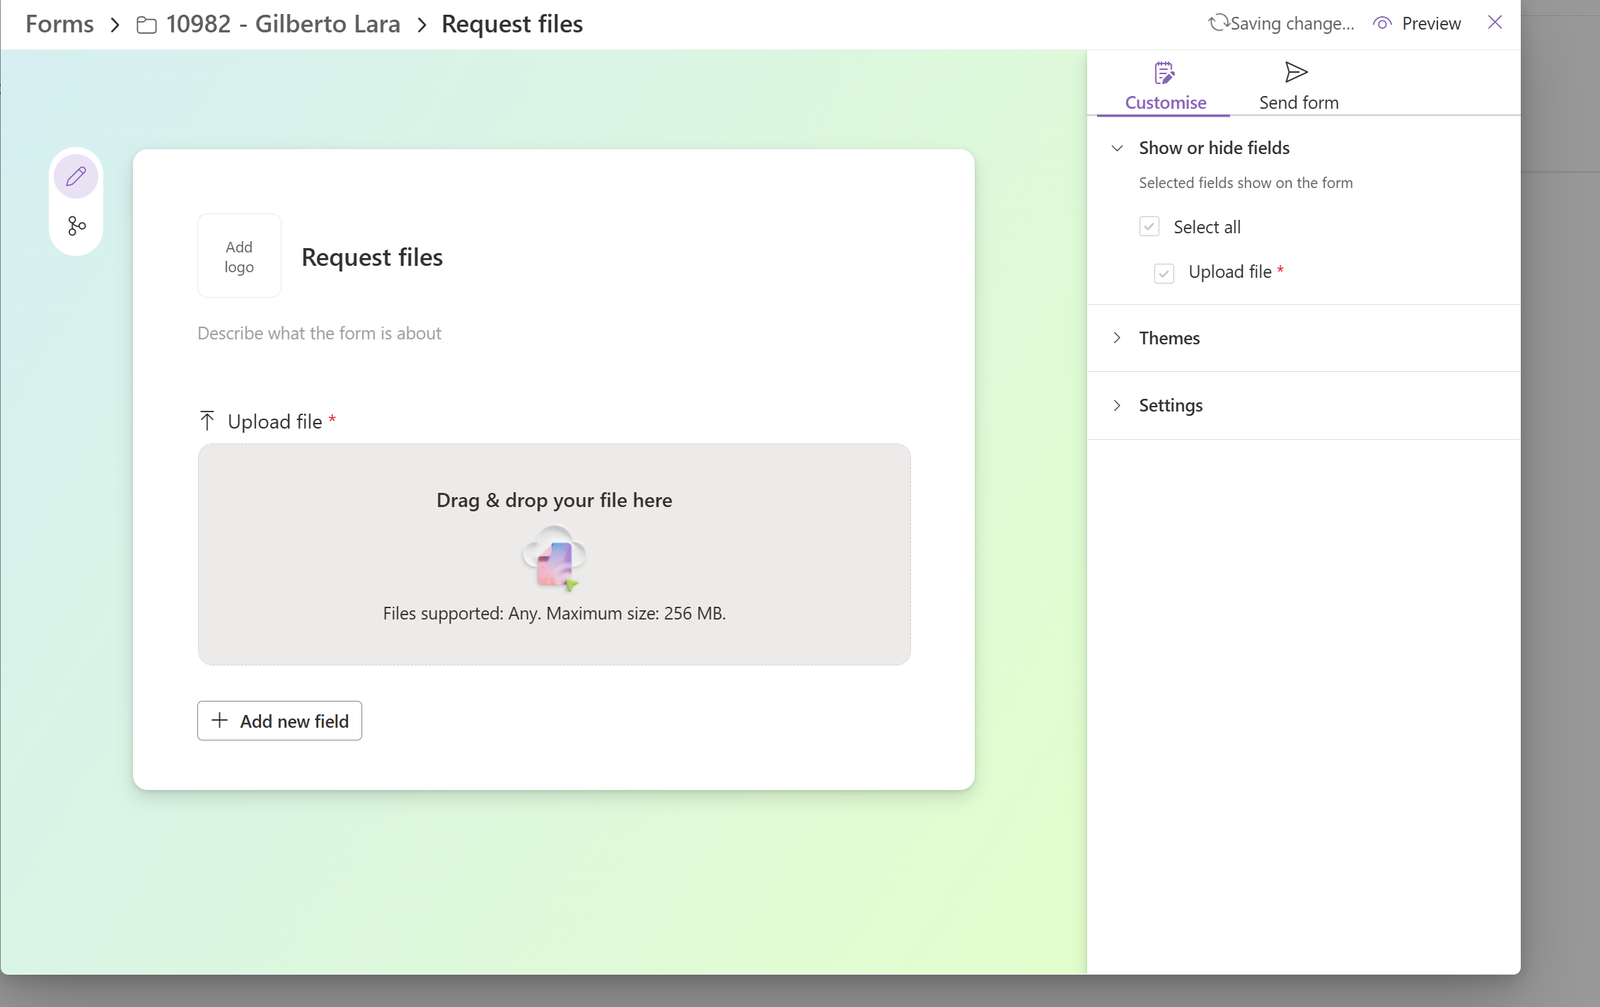Click the folder icon in breadcrumb
This screenshot has width=1600, height=1007.
point(147,25)
